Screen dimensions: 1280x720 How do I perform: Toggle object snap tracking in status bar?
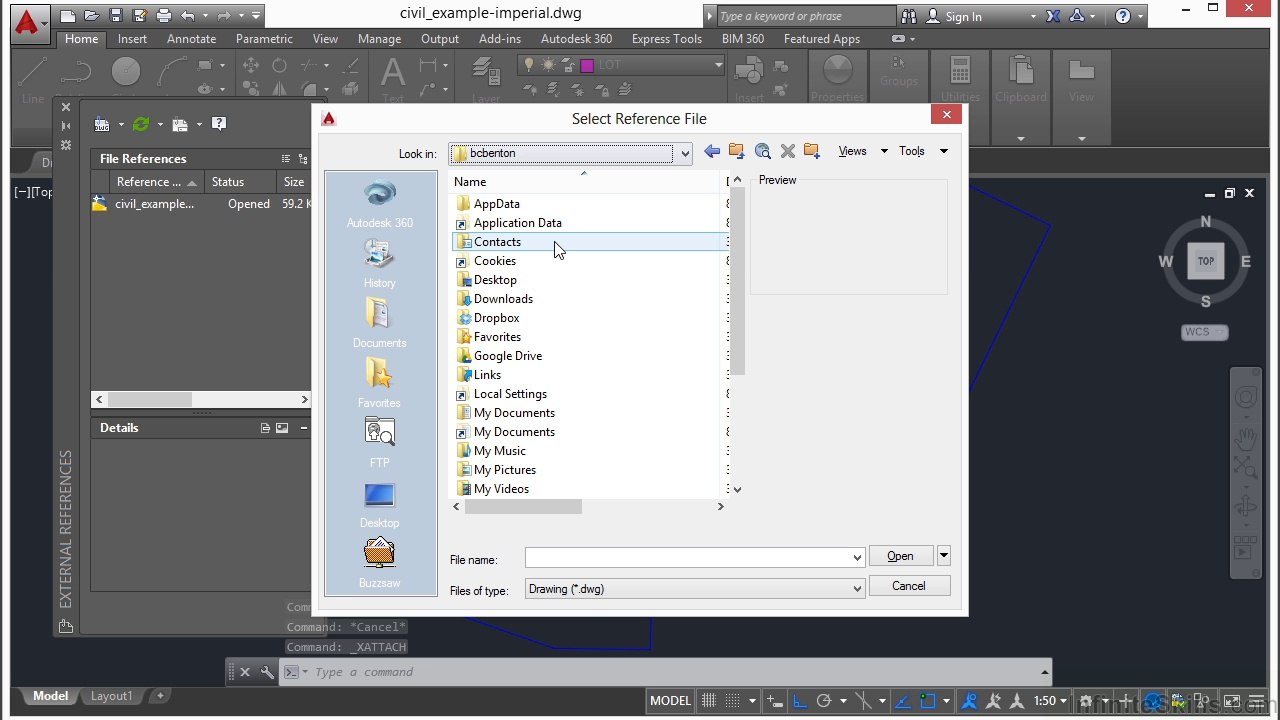[x=901, y=701]
